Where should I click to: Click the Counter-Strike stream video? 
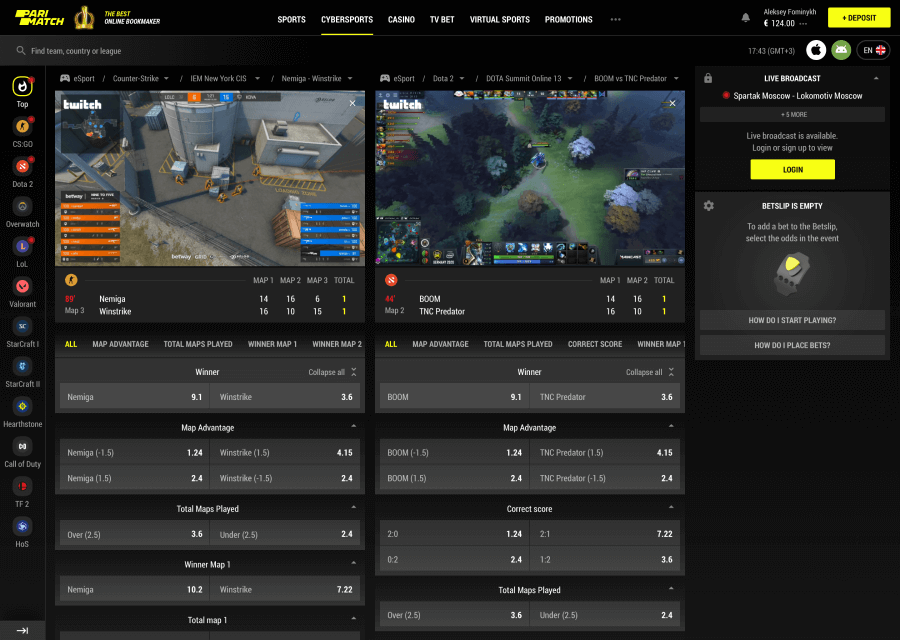(x=210, y=178)
